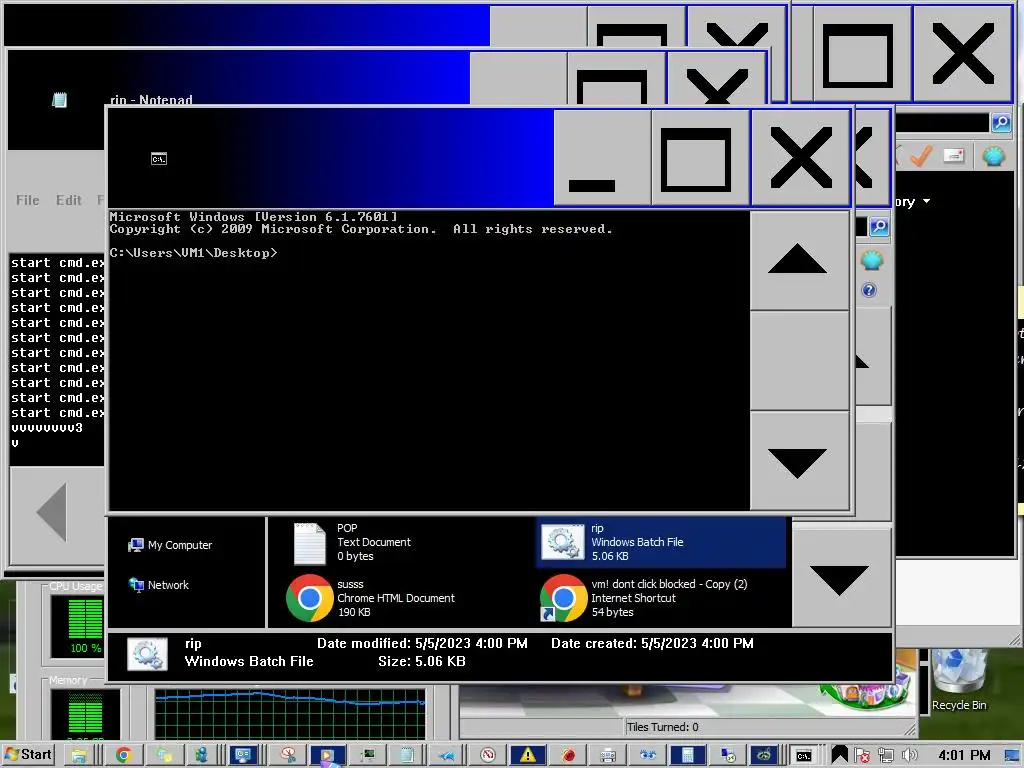1024x768 pixels.
Task: Click the red ball icon in the taskbar
Action: coord(569,756)
